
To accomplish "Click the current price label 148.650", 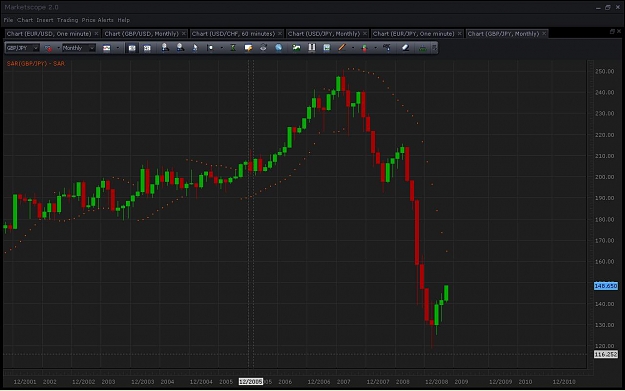I will tap(605, 286).
